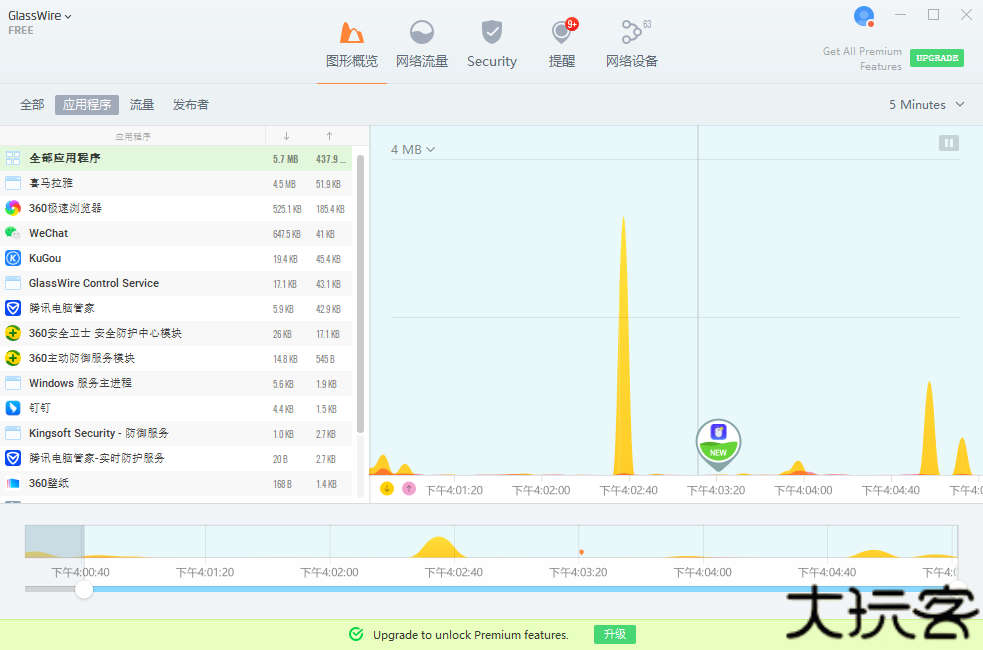Select the 流量 filter
This screenshot has width=983, height=650.
pyautogui.click(x=142, y=105)
